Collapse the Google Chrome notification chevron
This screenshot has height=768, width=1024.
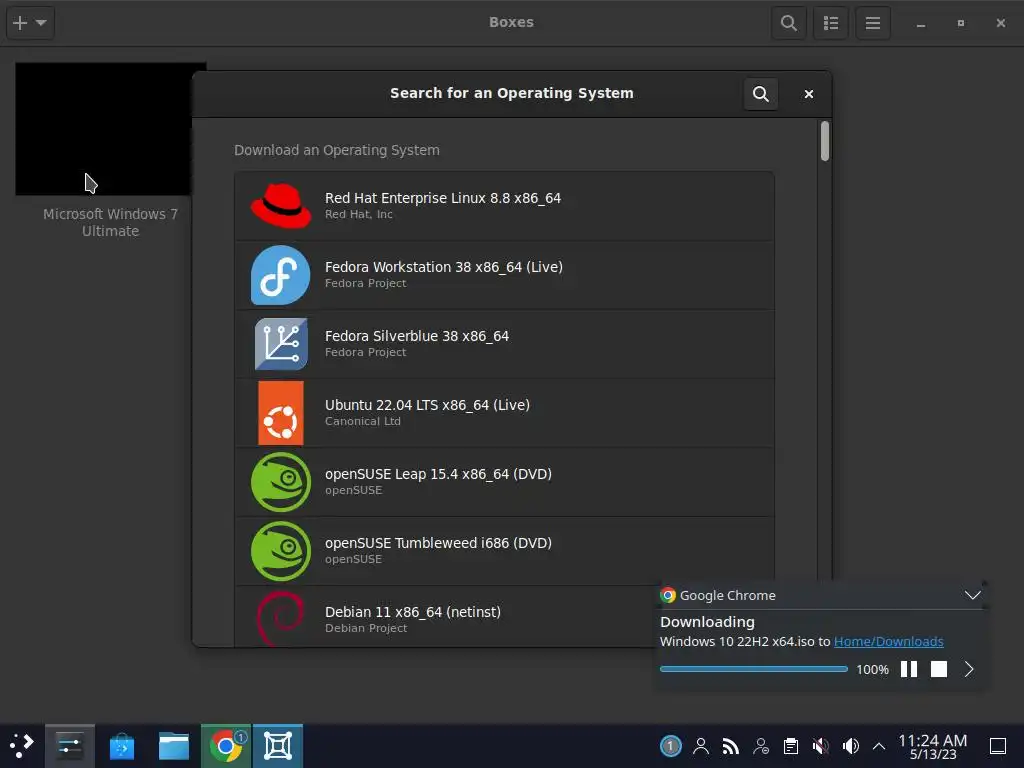[972, 595]
